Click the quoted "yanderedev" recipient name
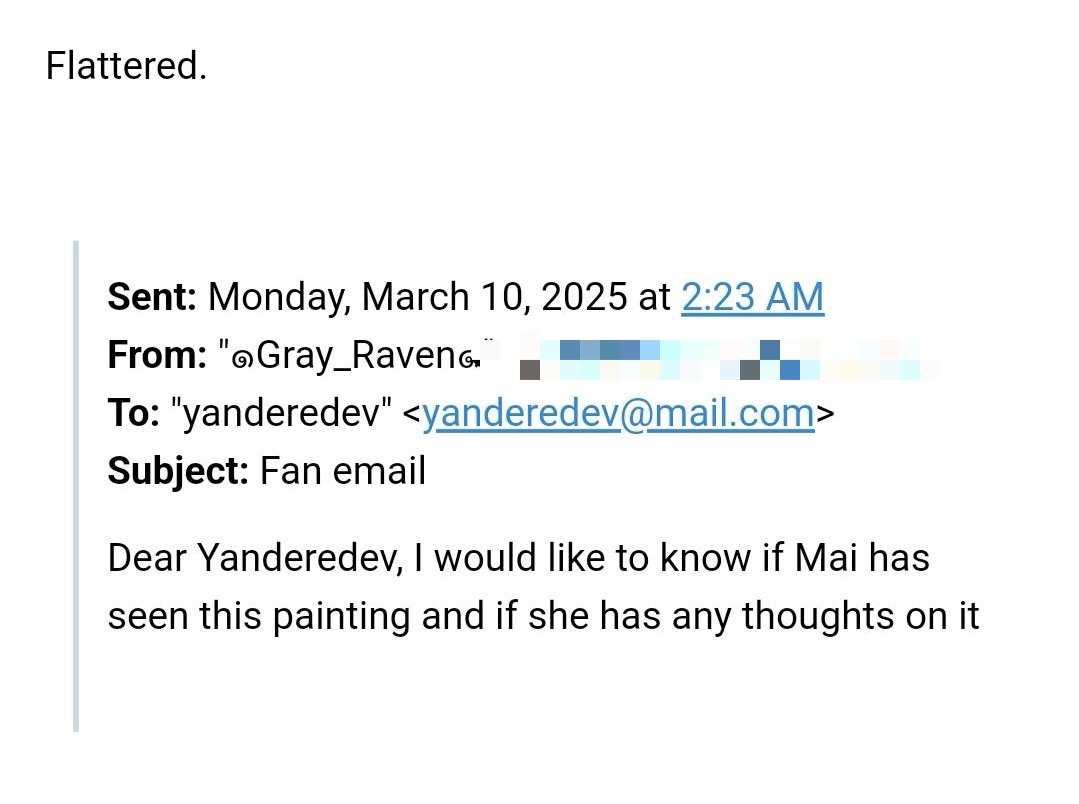The width and height of the screenshot is (1079, 804). coord(280,413)
